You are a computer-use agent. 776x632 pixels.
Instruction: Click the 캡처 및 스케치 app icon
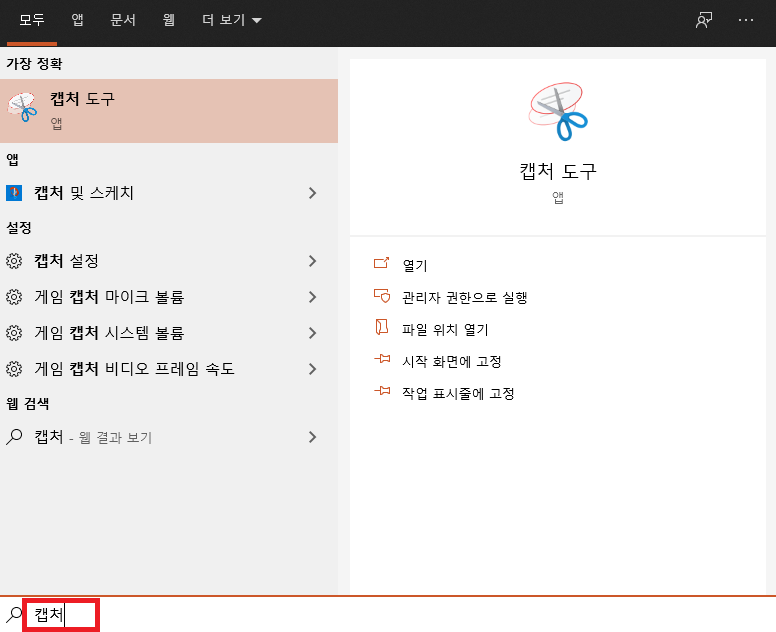[14, 193]
